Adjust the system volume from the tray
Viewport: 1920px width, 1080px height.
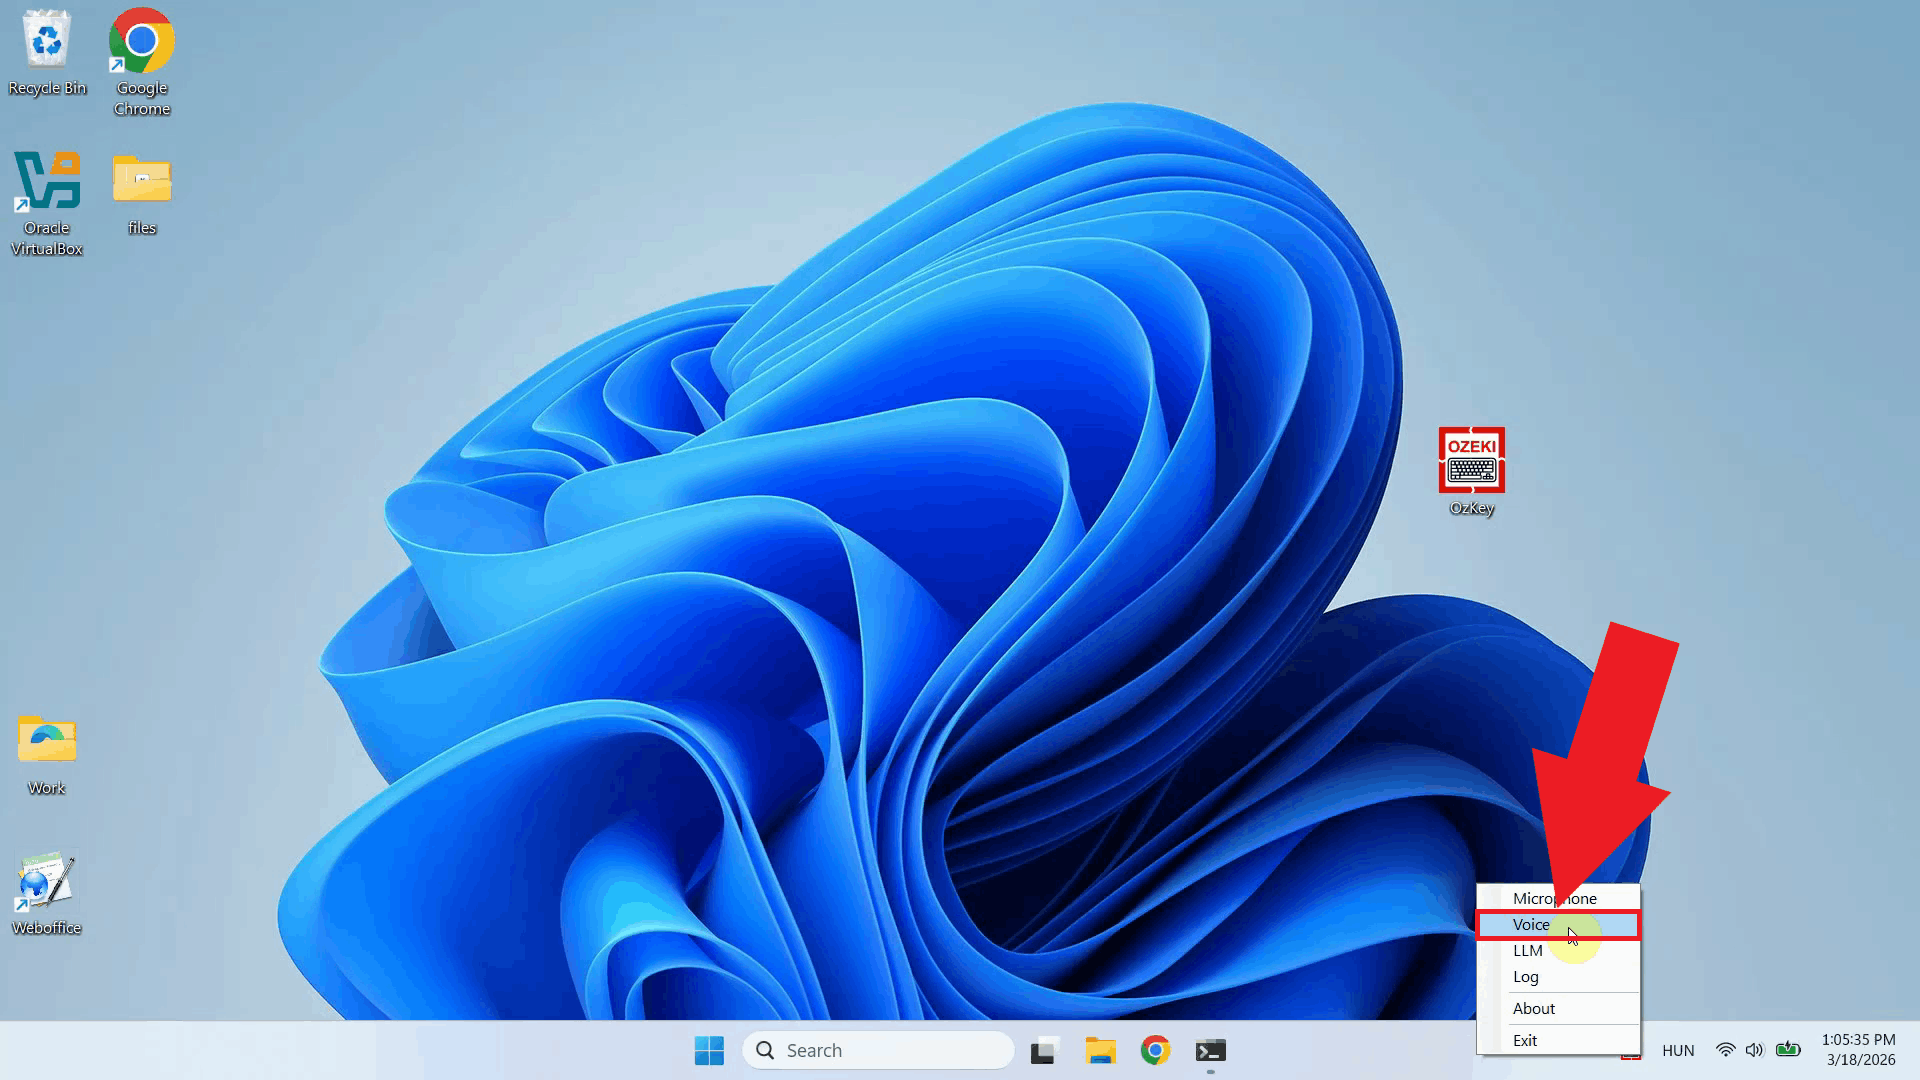point(1754,1050)
